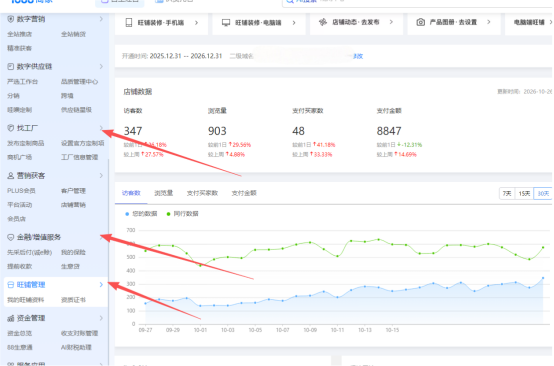Open 我的旺铺资料 link

coord(25,300)
